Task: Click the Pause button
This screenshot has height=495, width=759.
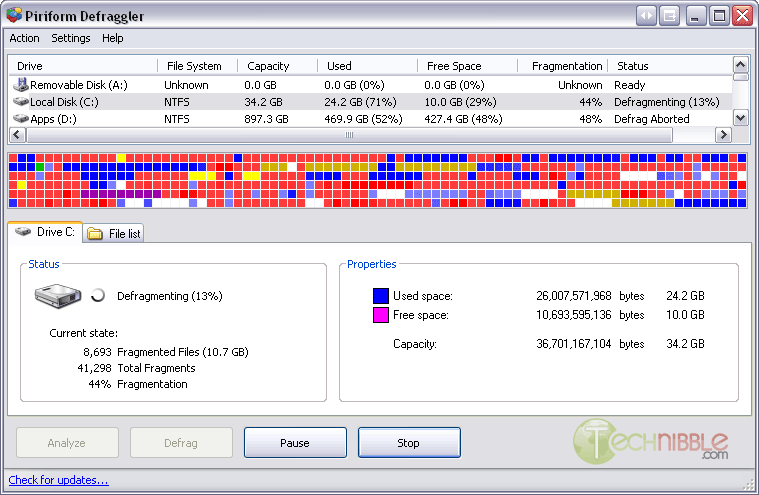Action: click(x=295, y=443)
